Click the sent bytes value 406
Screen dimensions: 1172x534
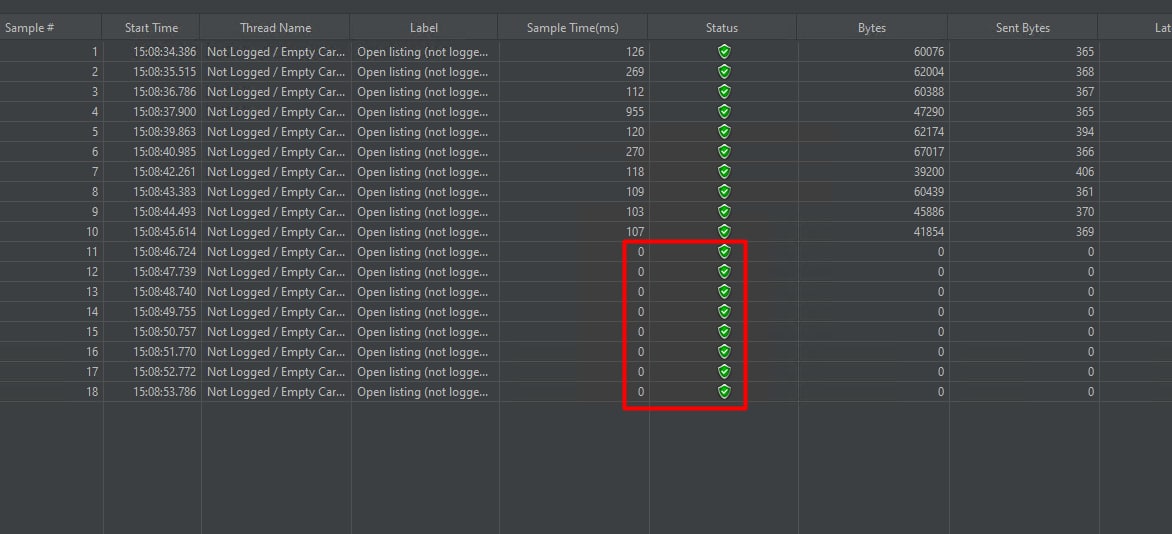[1085, 172]
